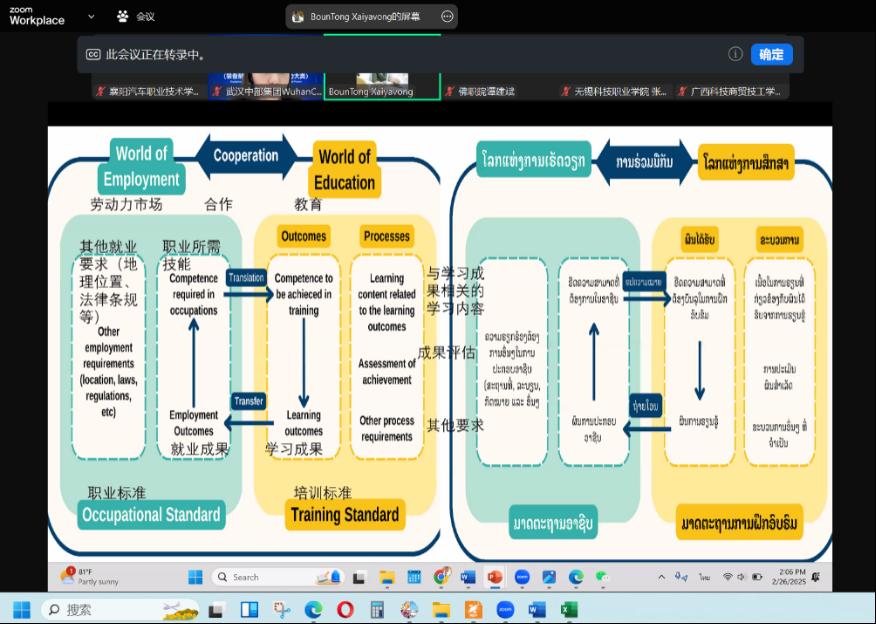Open the Calculator app from the taskbar
The width and height of the screenshot is (876, 624).
(377, 608)
